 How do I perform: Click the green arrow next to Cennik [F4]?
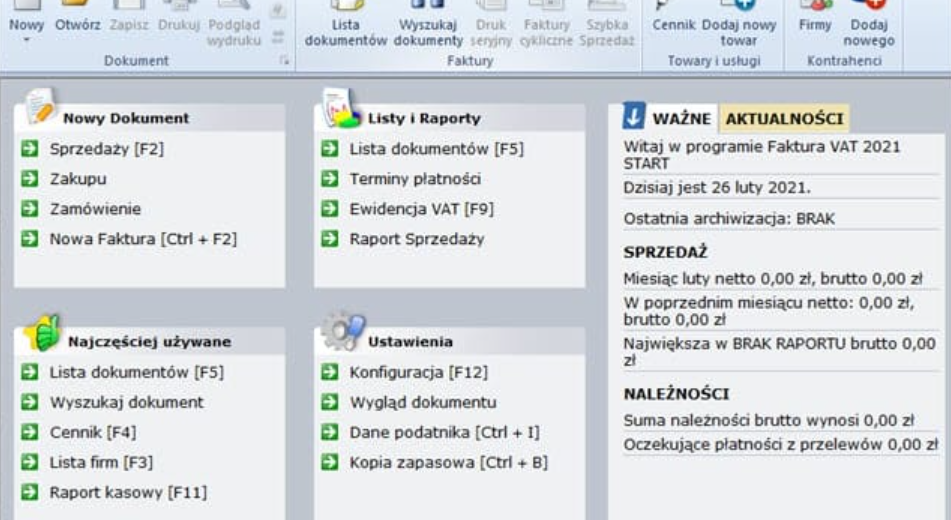pyautogui.click(x=30, y=431)
